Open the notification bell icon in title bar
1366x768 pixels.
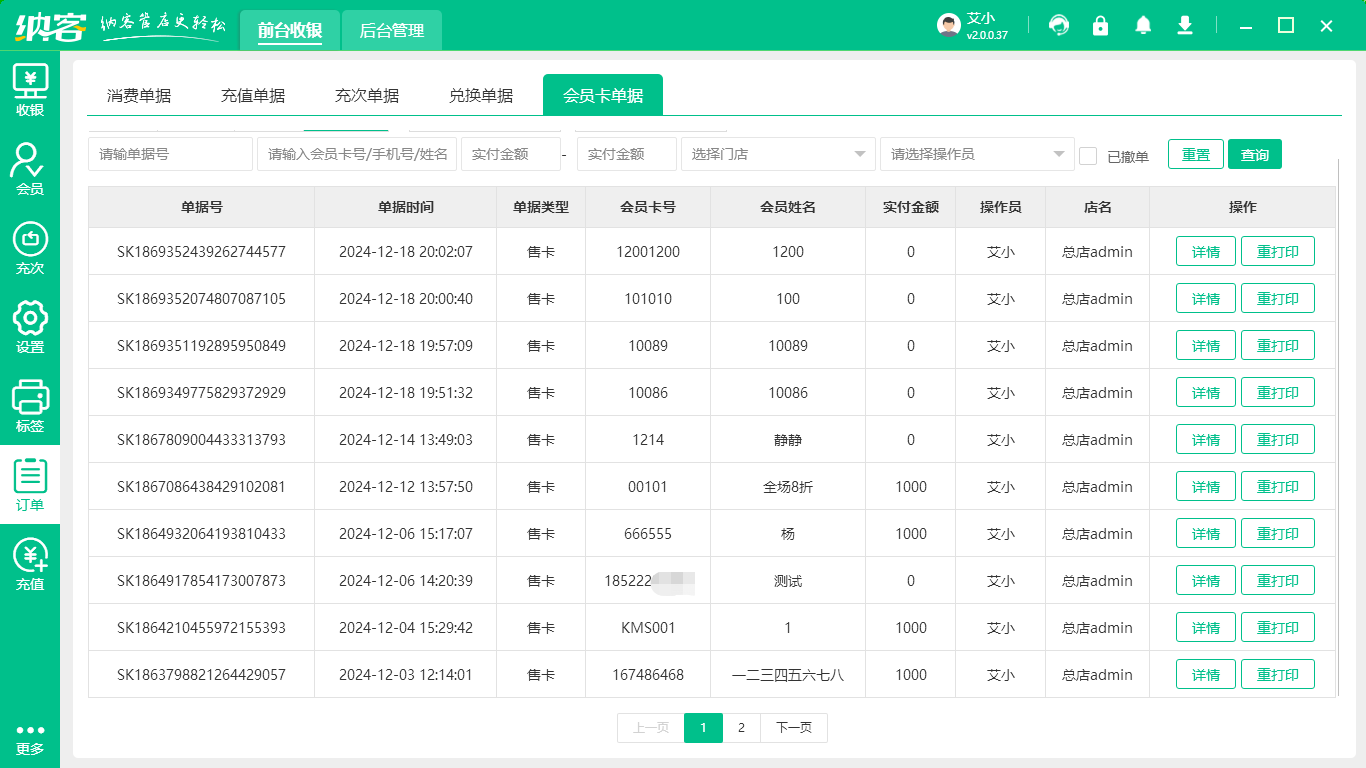coord(1143,25)
